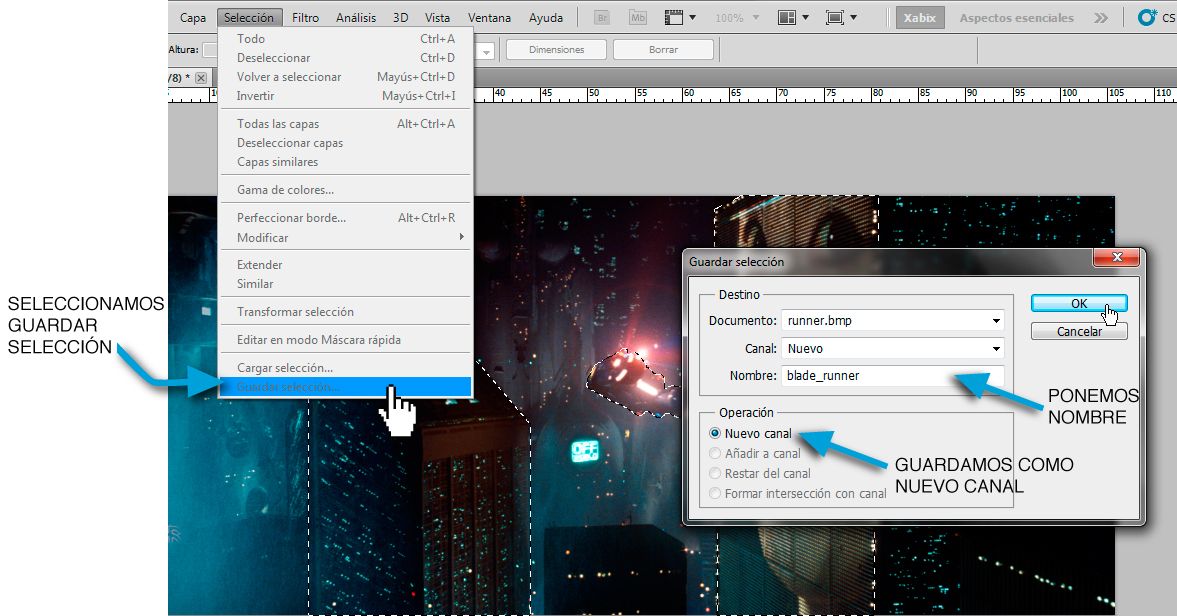Open the Vista menu
1177x616 pixels.
click(437, 17)
